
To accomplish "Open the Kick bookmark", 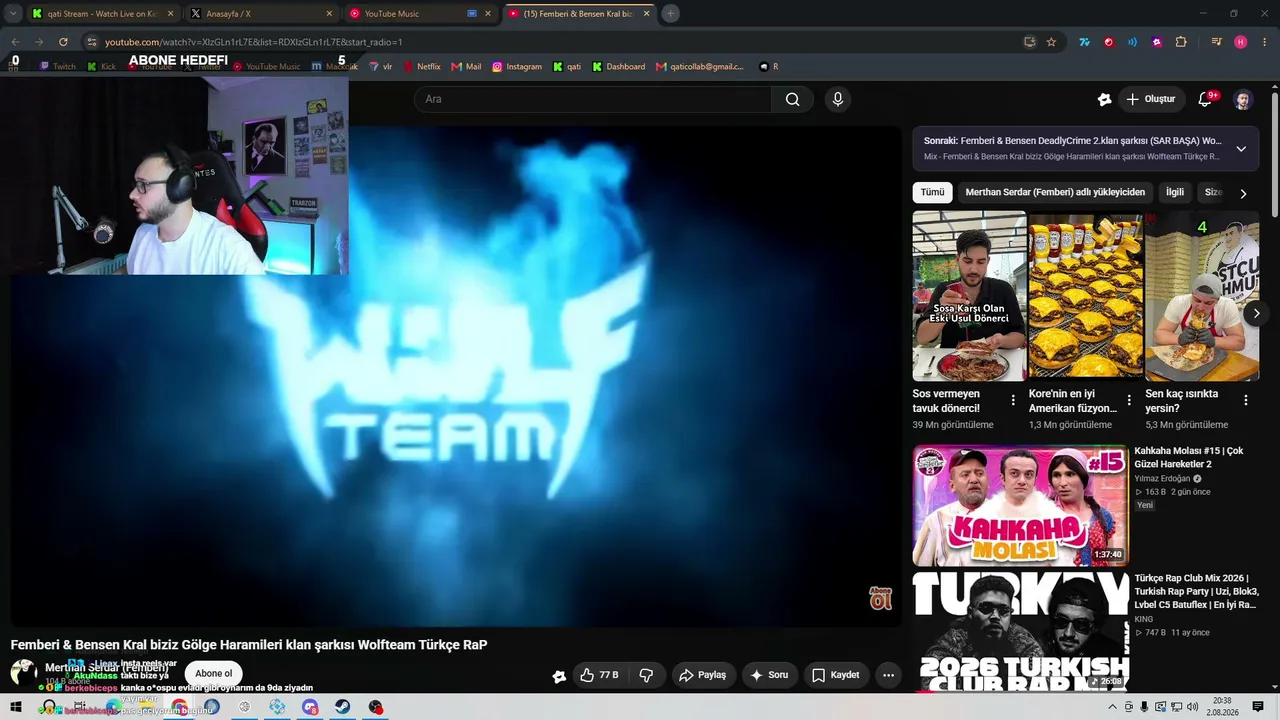I will (x=101, y=67).
